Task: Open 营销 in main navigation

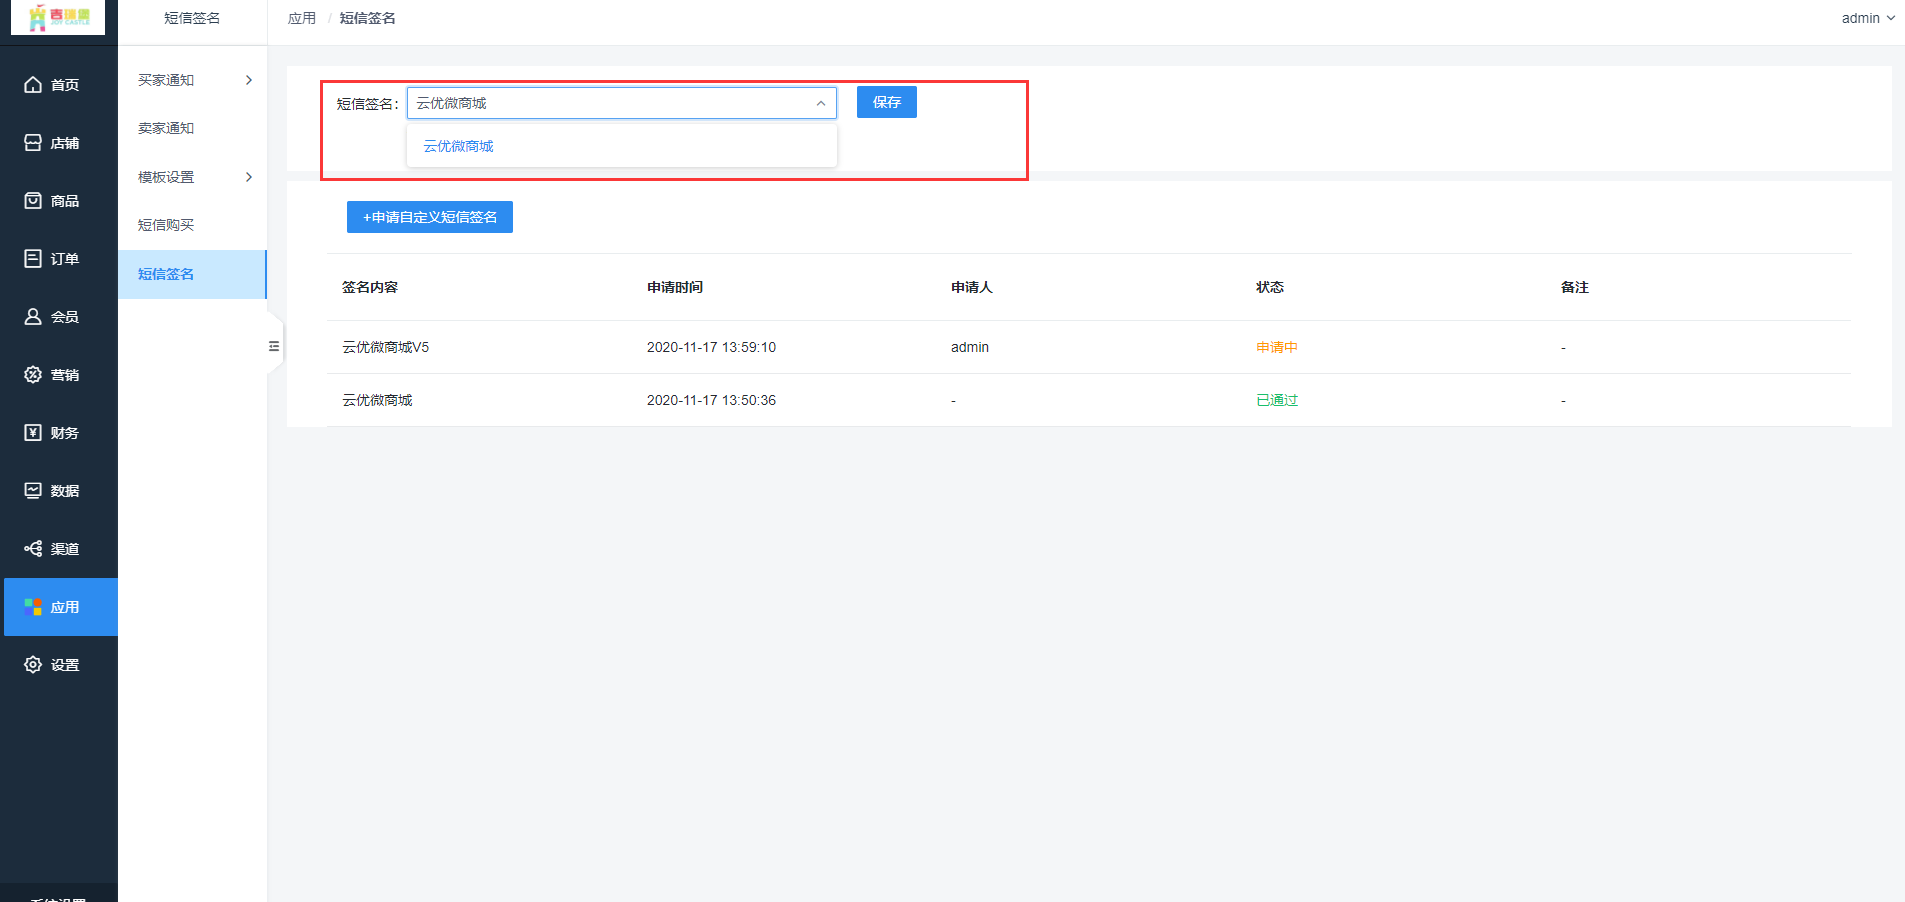Action: pos(65,375)
